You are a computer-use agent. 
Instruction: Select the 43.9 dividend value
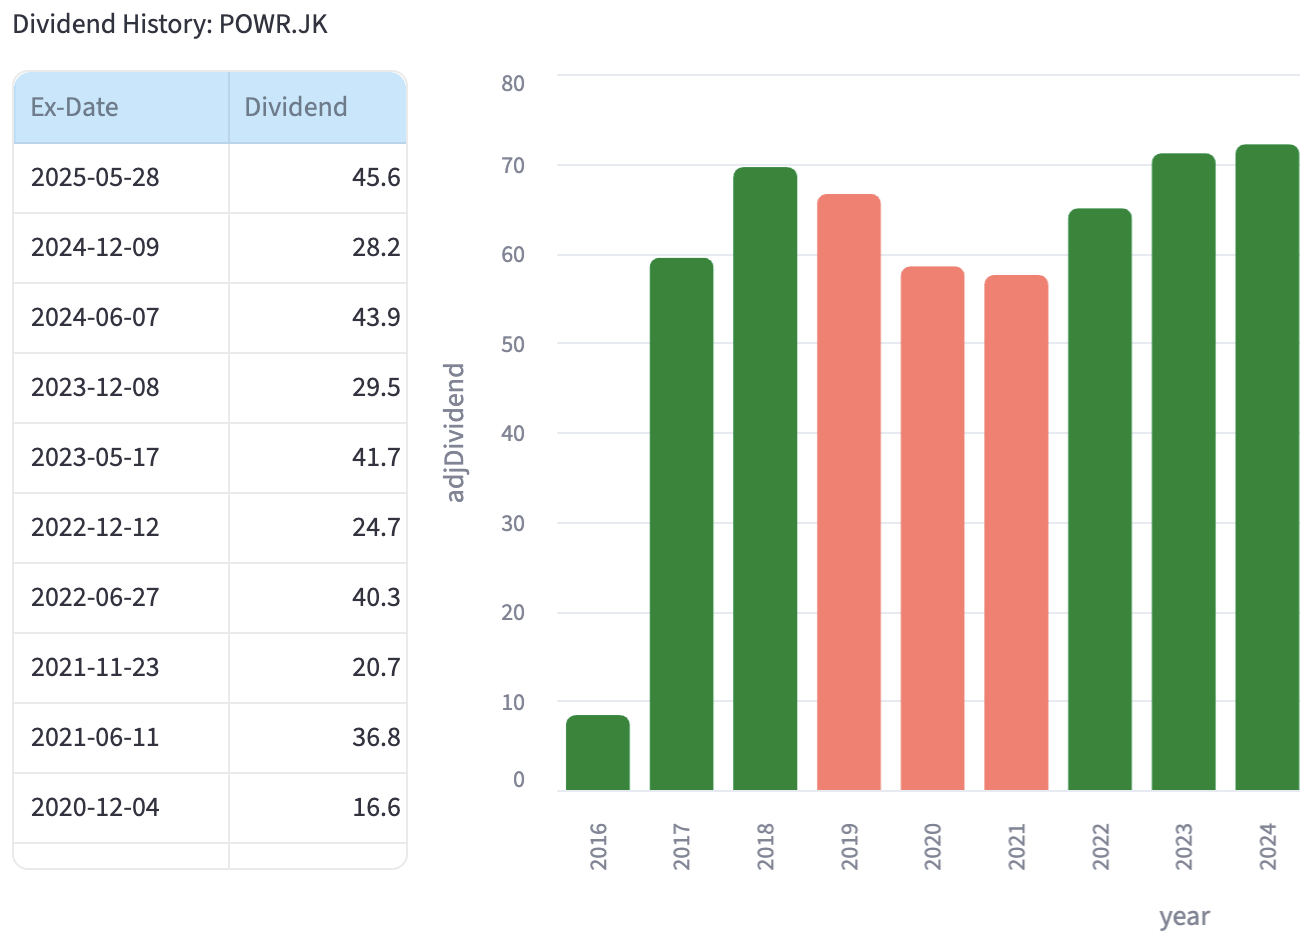tap(318, 318)
